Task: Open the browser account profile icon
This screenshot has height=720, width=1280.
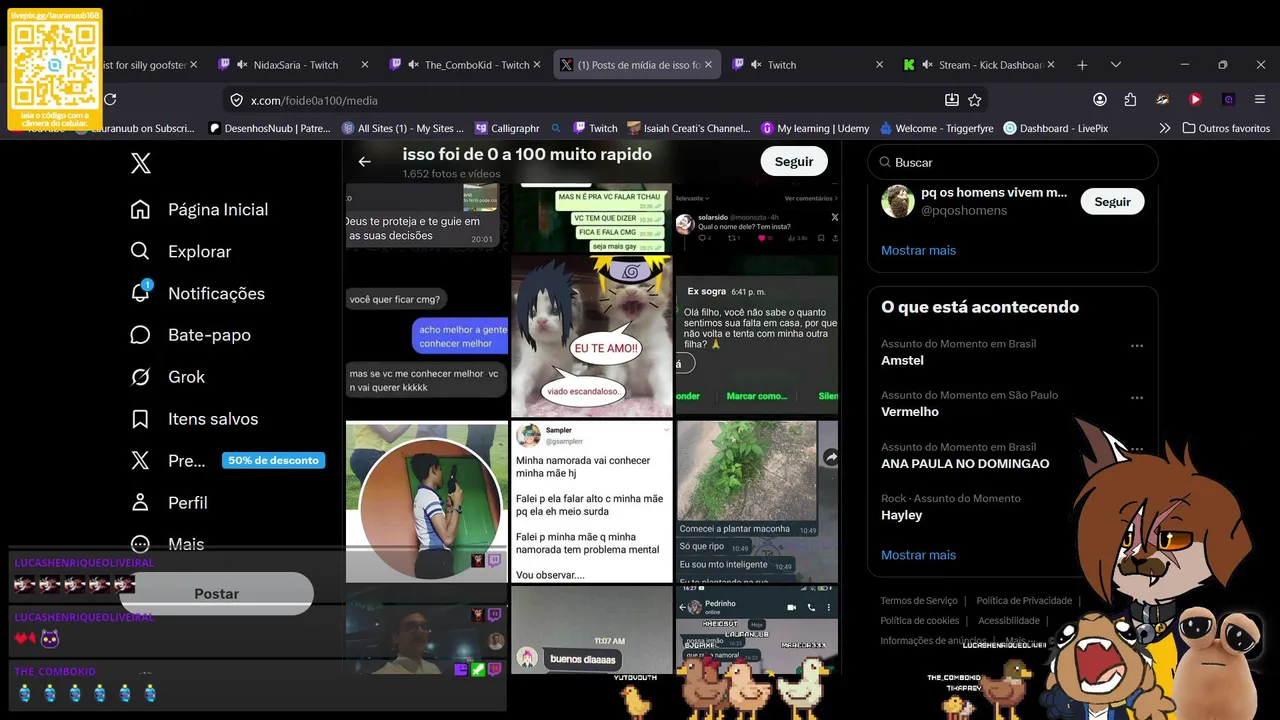Action: (x=1100, y=100)
